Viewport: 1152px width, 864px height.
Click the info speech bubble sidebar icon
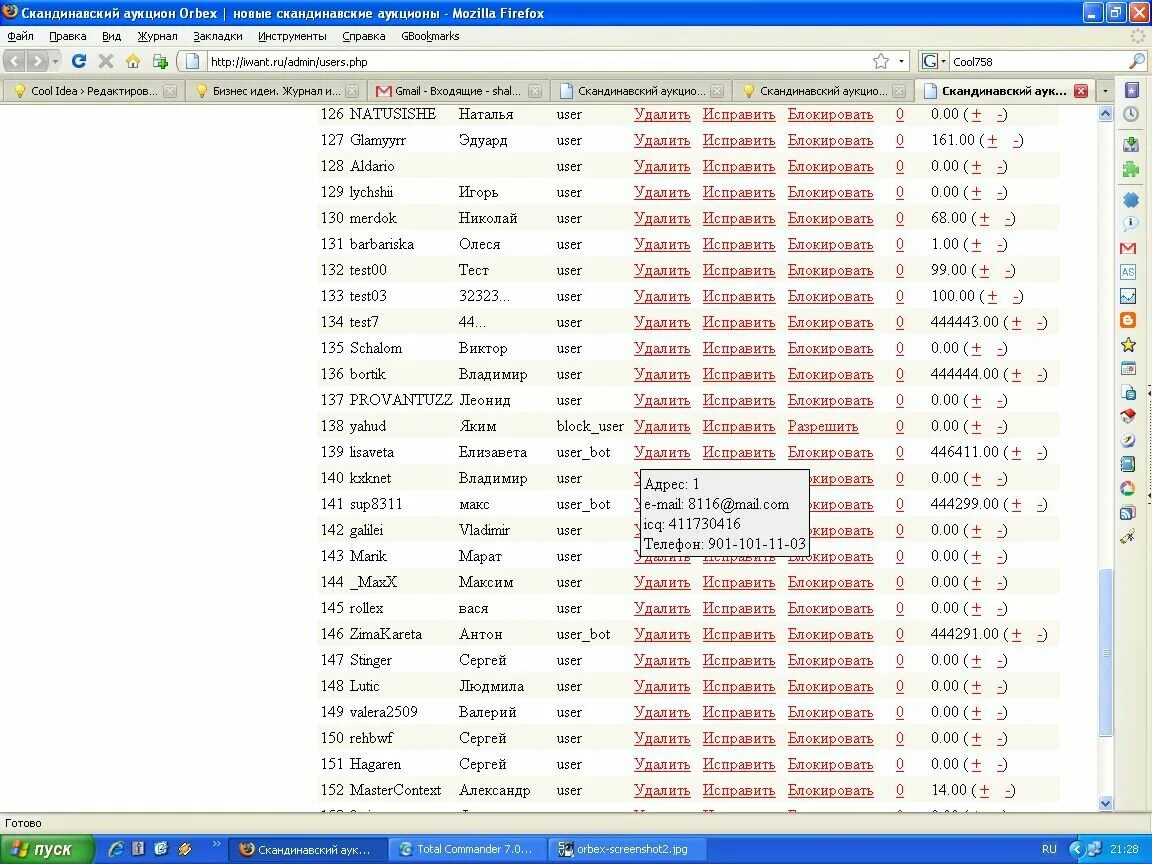coord(1131,223)
